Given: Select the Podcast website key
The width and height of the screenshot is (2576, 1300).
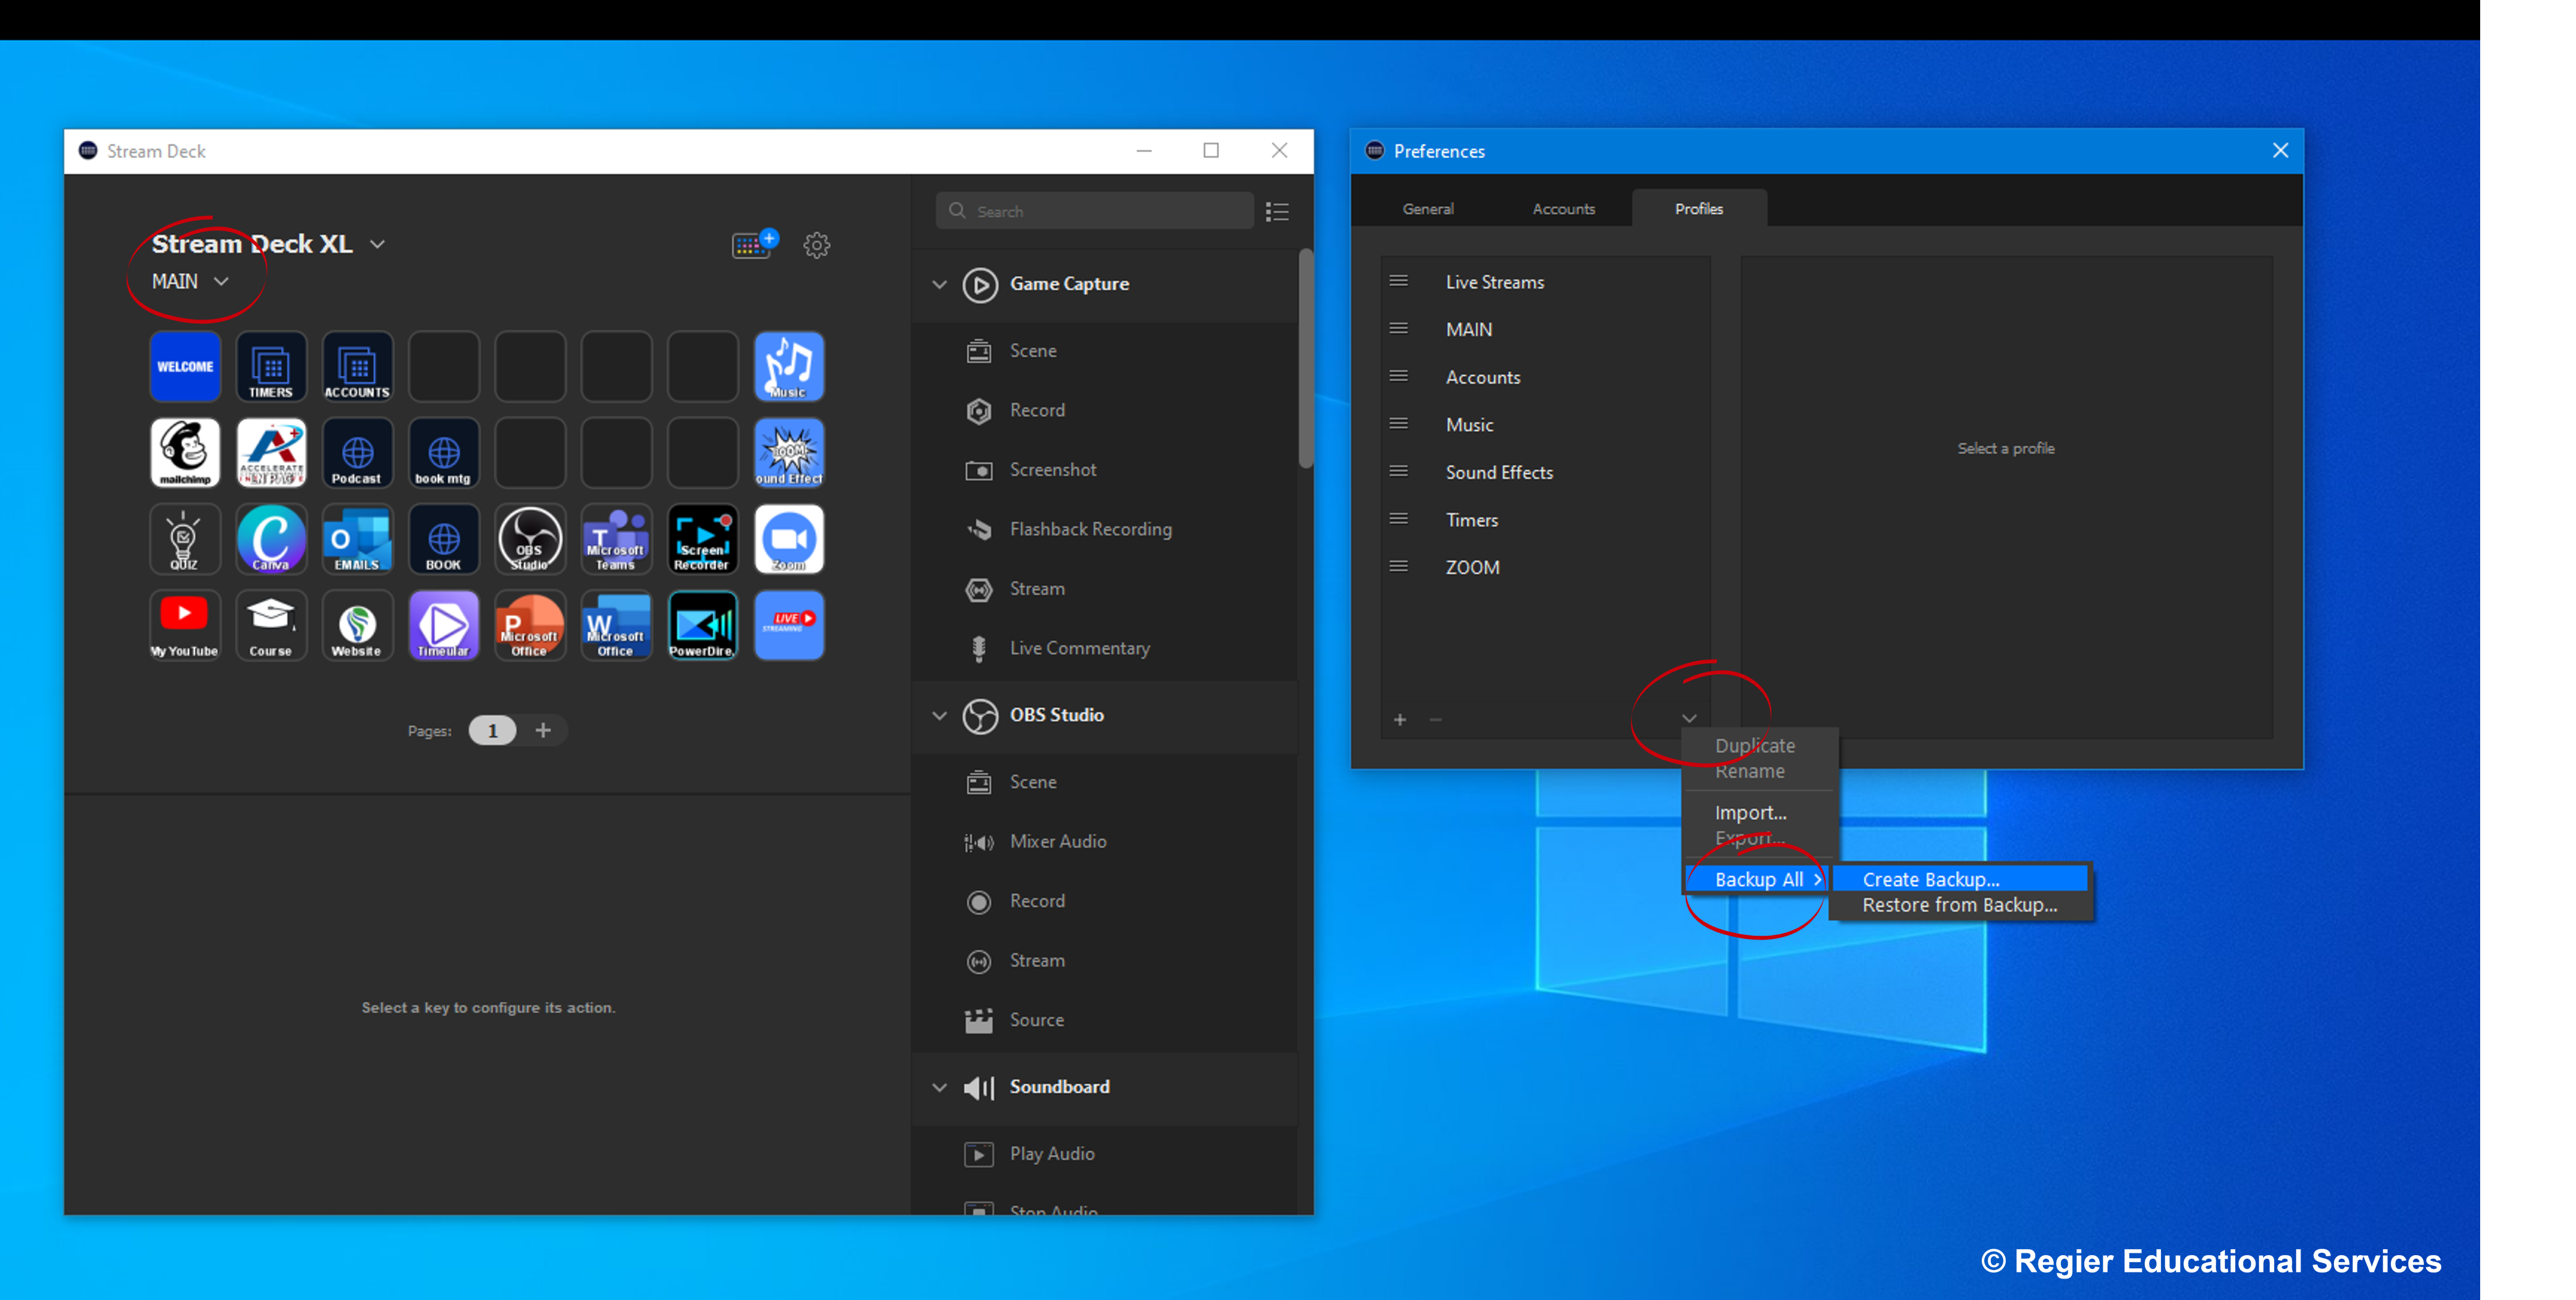Looking at the screenshot, I should [x=357, y=453].
